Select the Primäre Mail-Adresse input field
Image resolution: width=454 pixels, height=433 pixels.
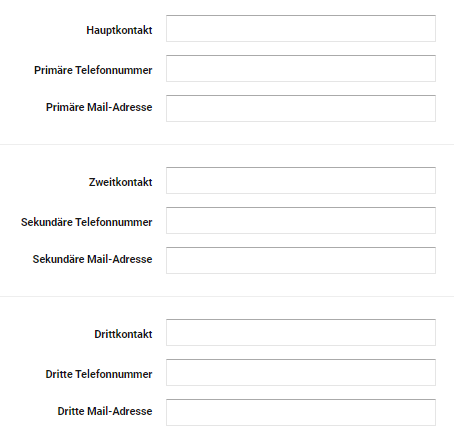coord(301,109)
